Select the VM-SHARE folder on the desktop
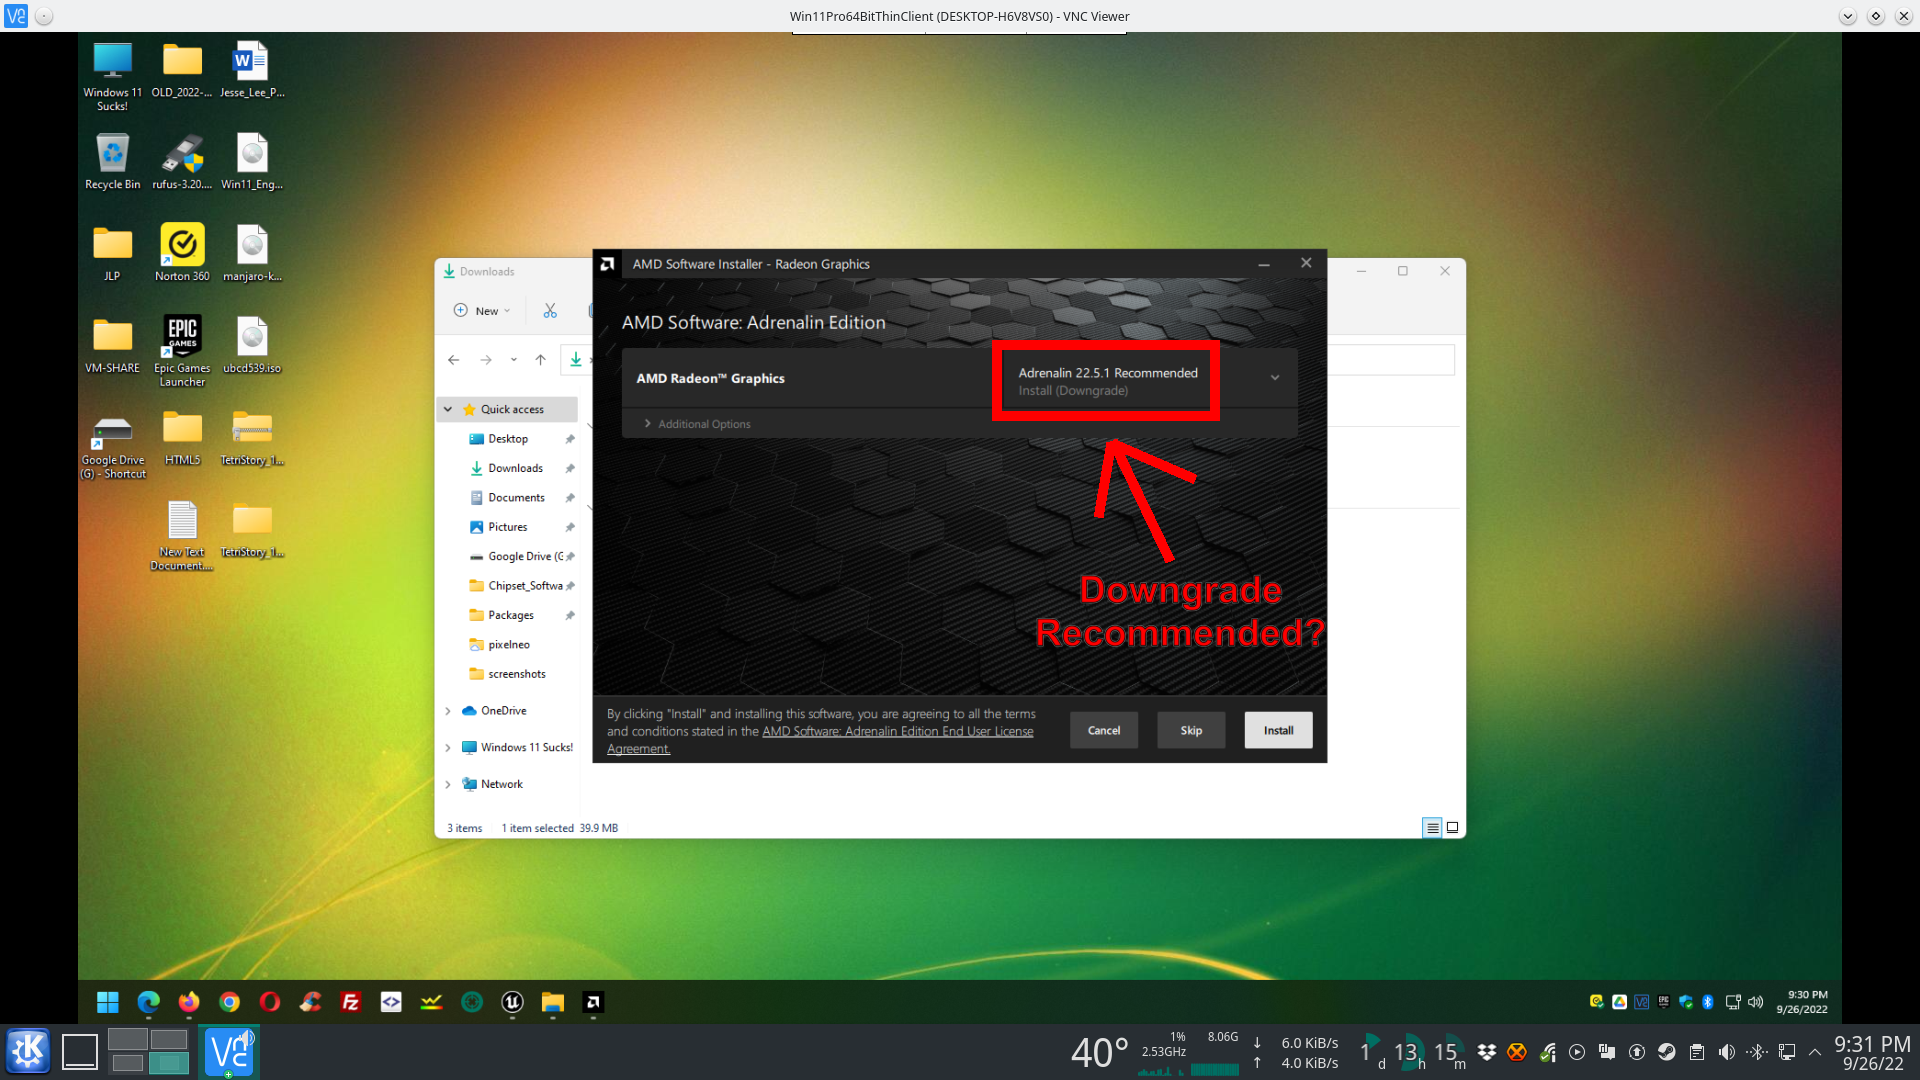This screenshot has width=1920, height=1080. tap(112, 345)
